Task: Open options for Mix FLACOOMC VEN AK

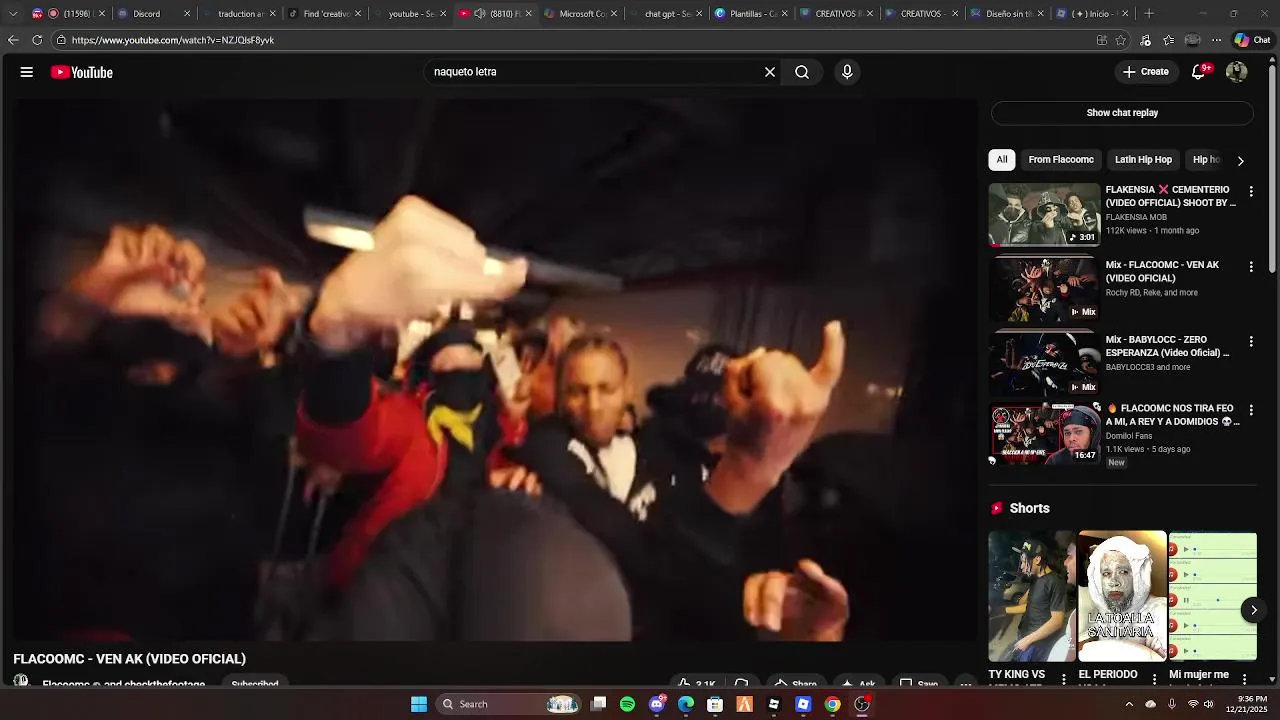Action: (x=1250, y=267)
